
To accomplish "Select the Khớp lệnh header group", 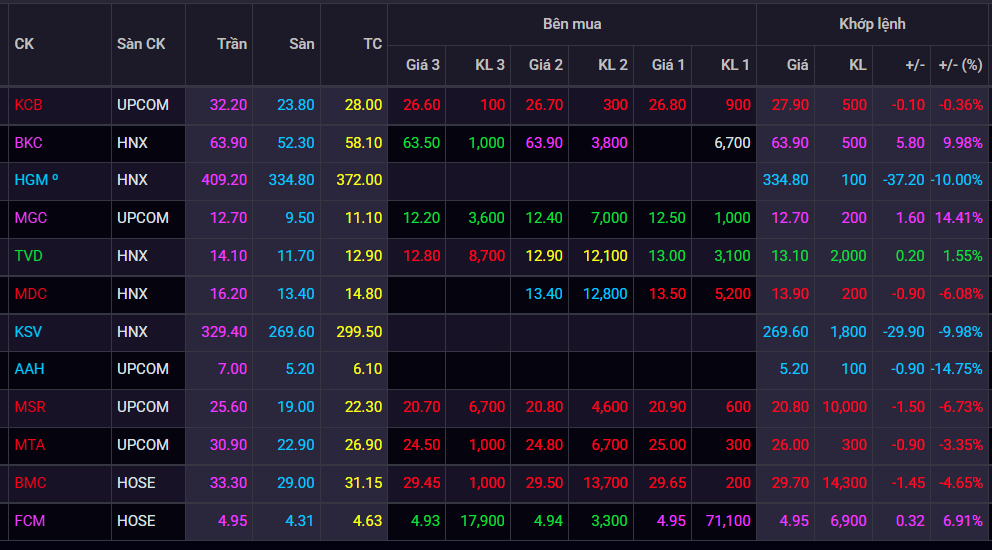I will click(x=872, y=24).
